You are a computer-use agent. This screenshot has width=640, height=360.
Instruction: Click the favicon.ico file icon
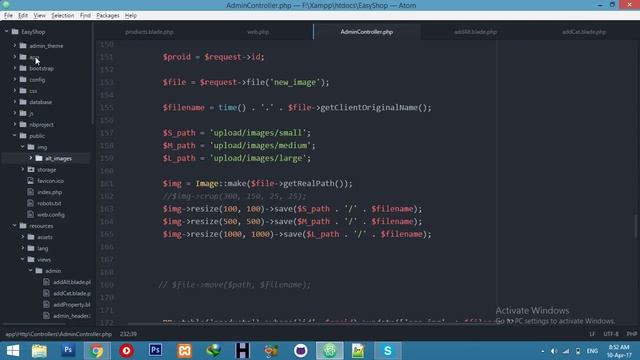click(30, 180)
